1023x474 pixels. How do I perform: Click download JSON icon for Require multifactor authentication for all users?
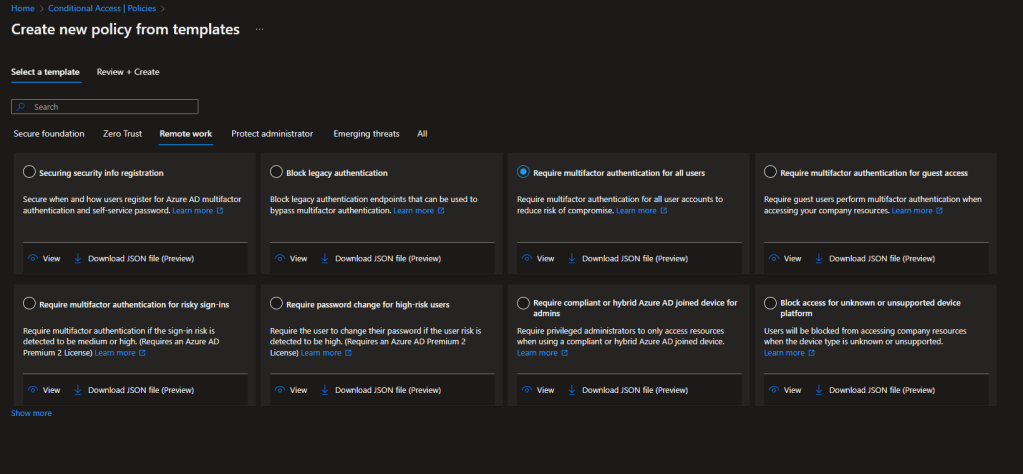[x=572, y=258]
